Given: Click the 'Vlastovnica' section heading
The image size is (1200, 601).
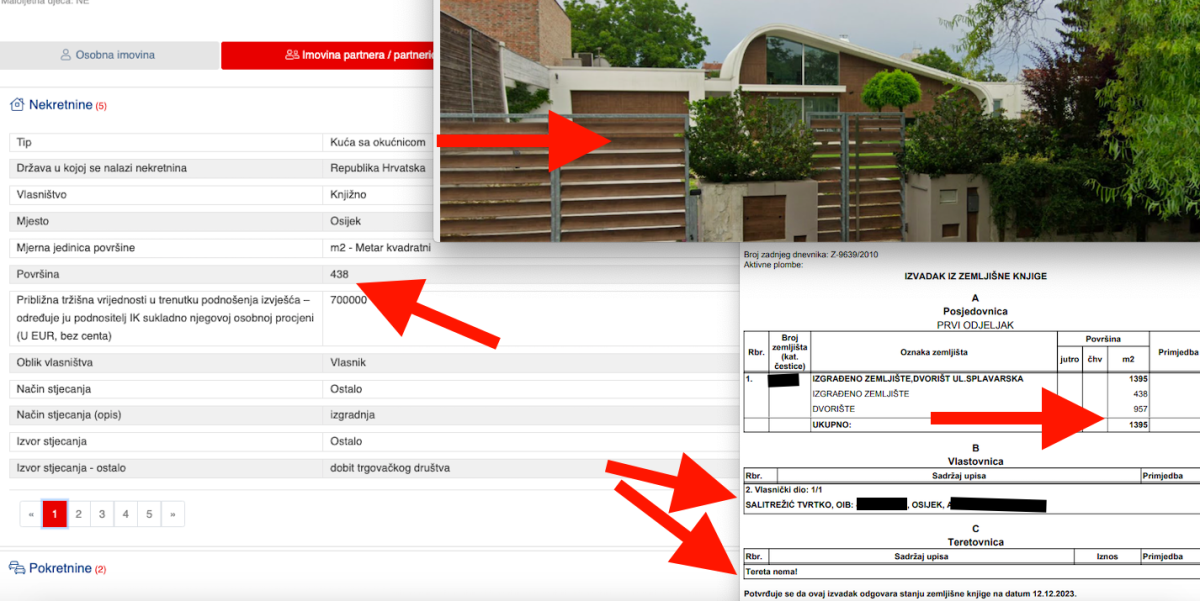Looking at the screenshot, I should click(x=975, y=461).
